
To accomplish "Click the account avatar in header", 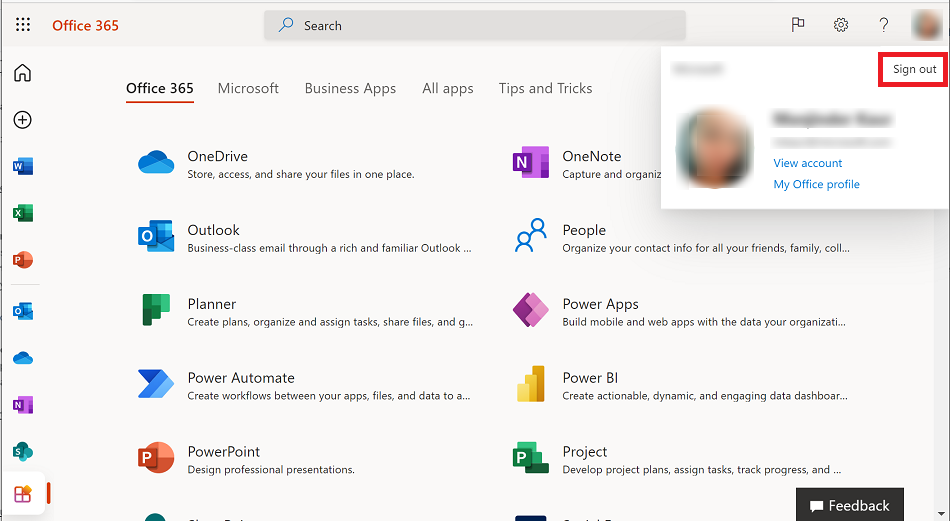I will [927, 25].
